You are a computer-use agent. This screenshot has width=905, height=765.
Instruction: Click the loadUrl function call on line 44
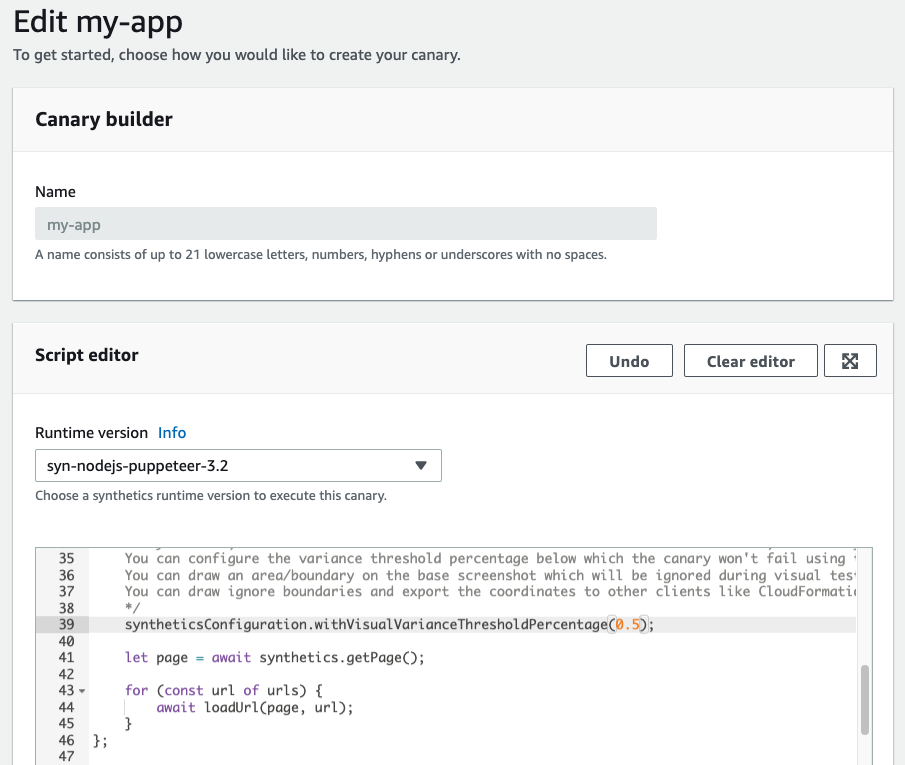[229, 707]
